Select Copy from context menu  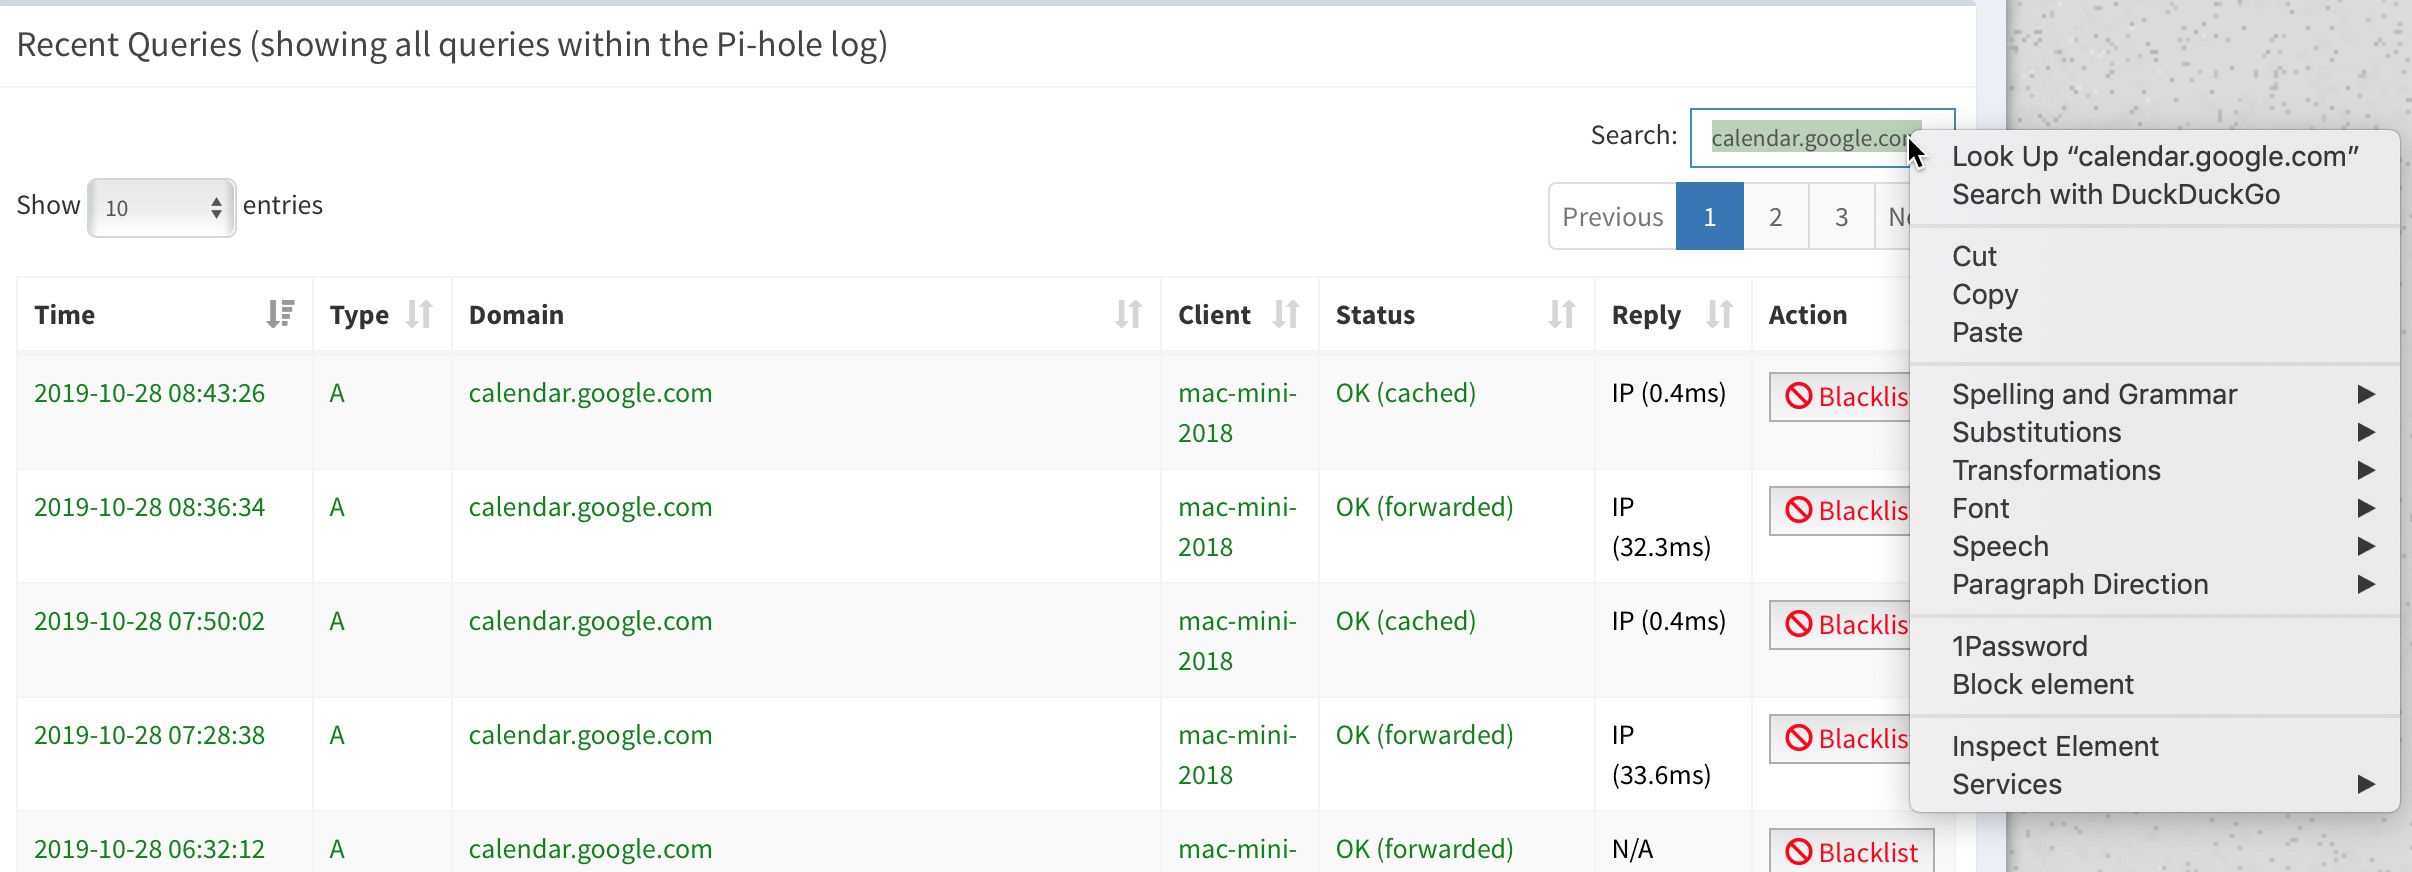(x=2155, y=294)
